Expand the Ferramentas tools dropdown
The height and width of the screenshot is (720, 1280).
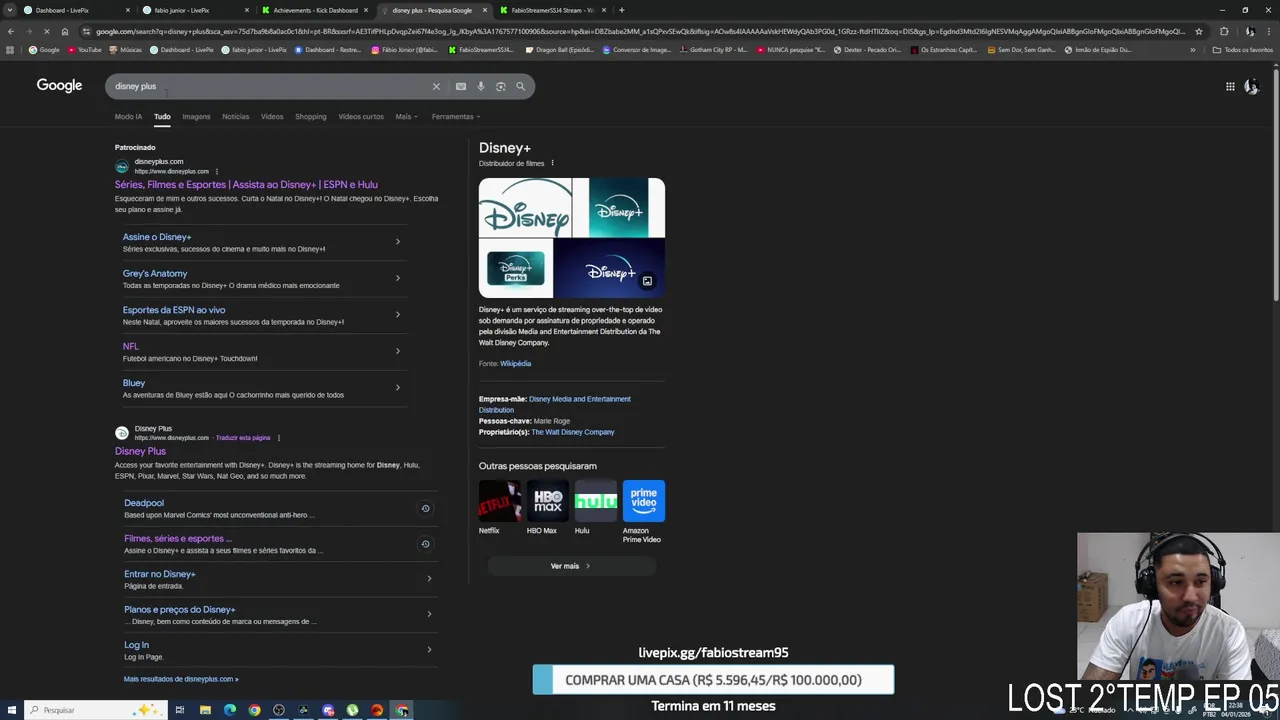coord(456,116)
